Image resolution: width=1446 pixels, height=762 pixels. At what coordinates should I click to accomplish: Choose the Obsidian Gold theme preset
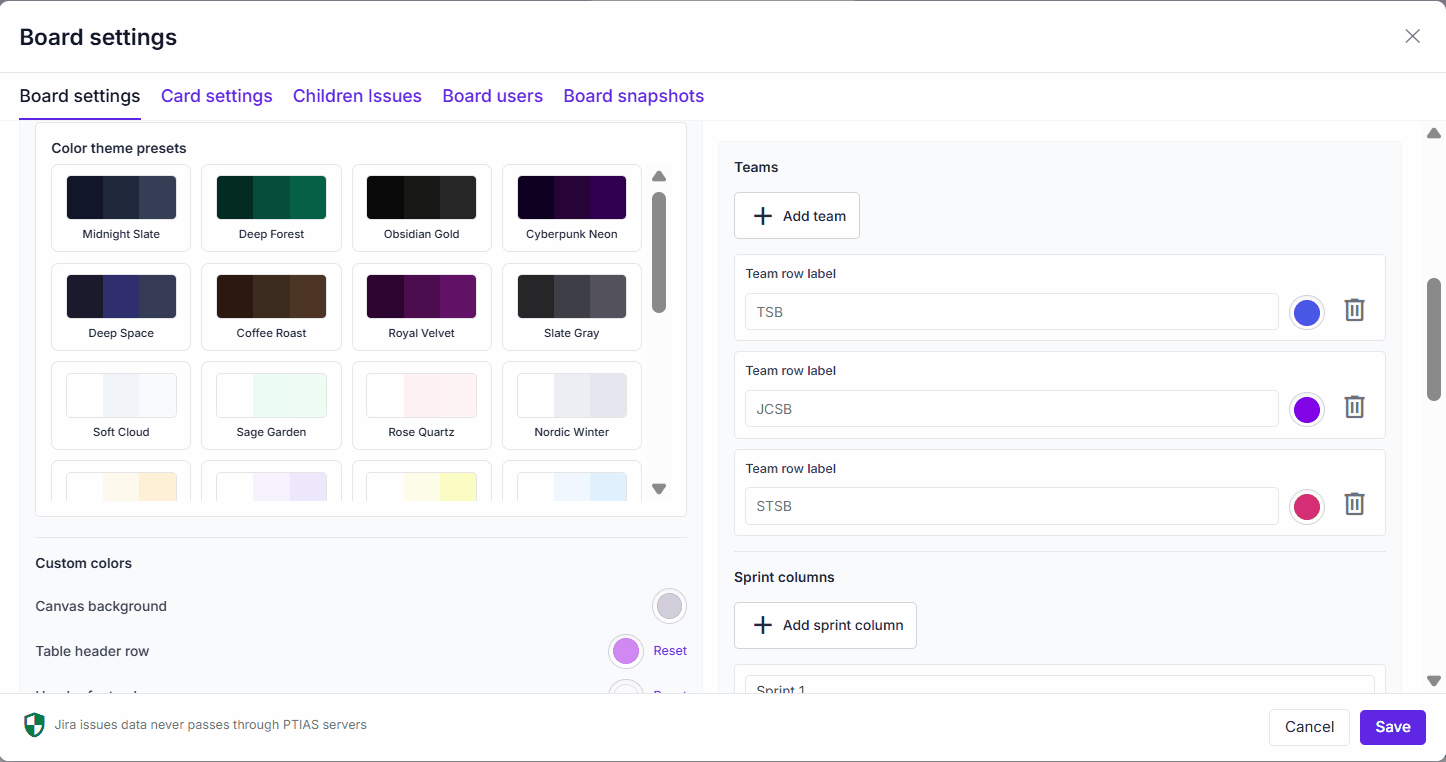(x=421, y=208)
